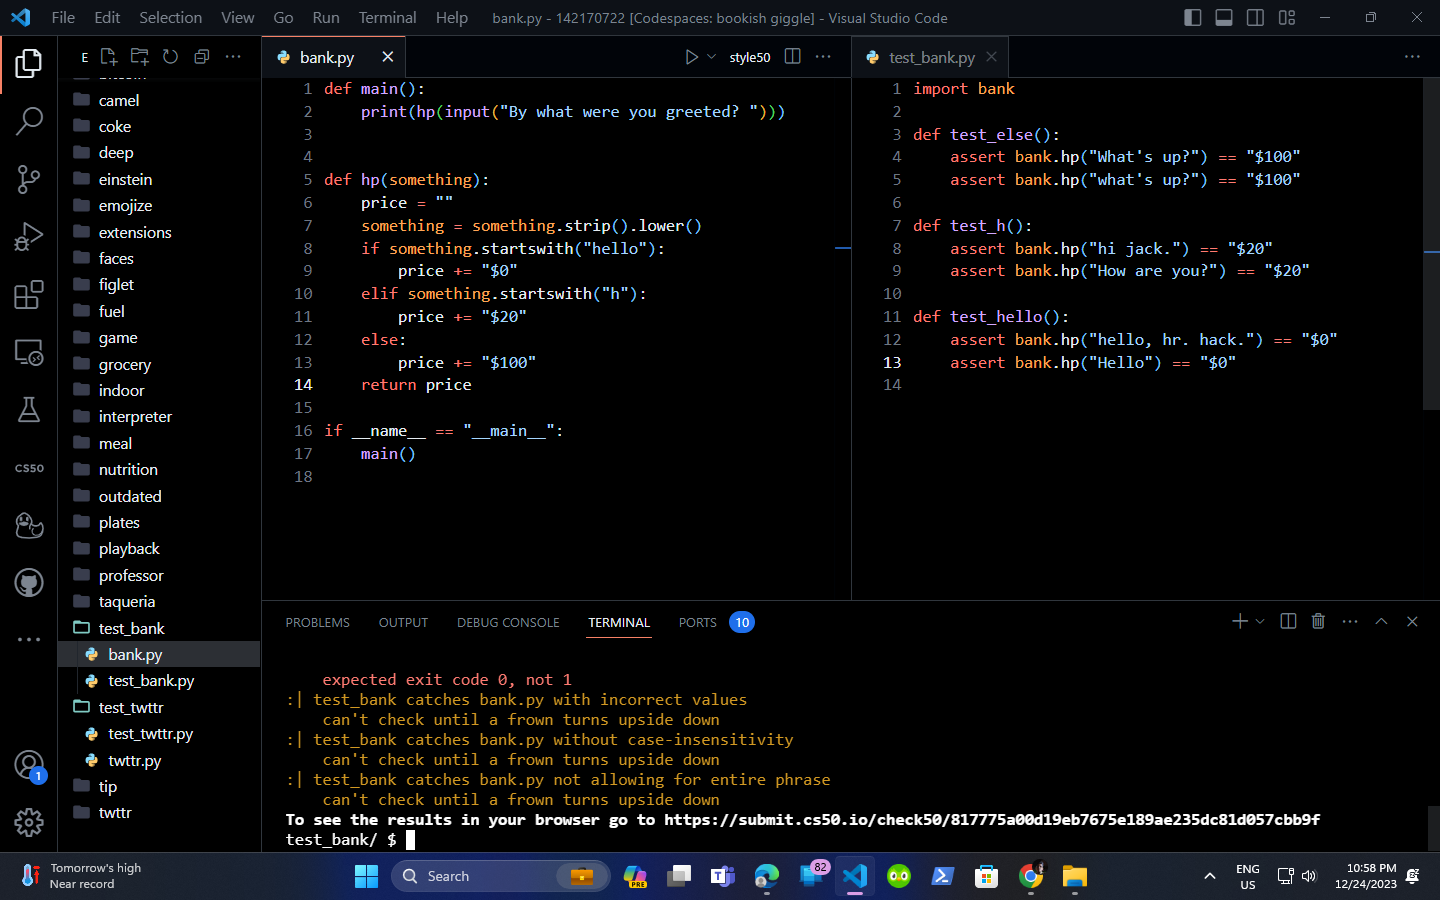The height and width of the screenshot is (900, 1440).
Task: Open the Explorer view in activity bar
Action: [x=29, y=63]
